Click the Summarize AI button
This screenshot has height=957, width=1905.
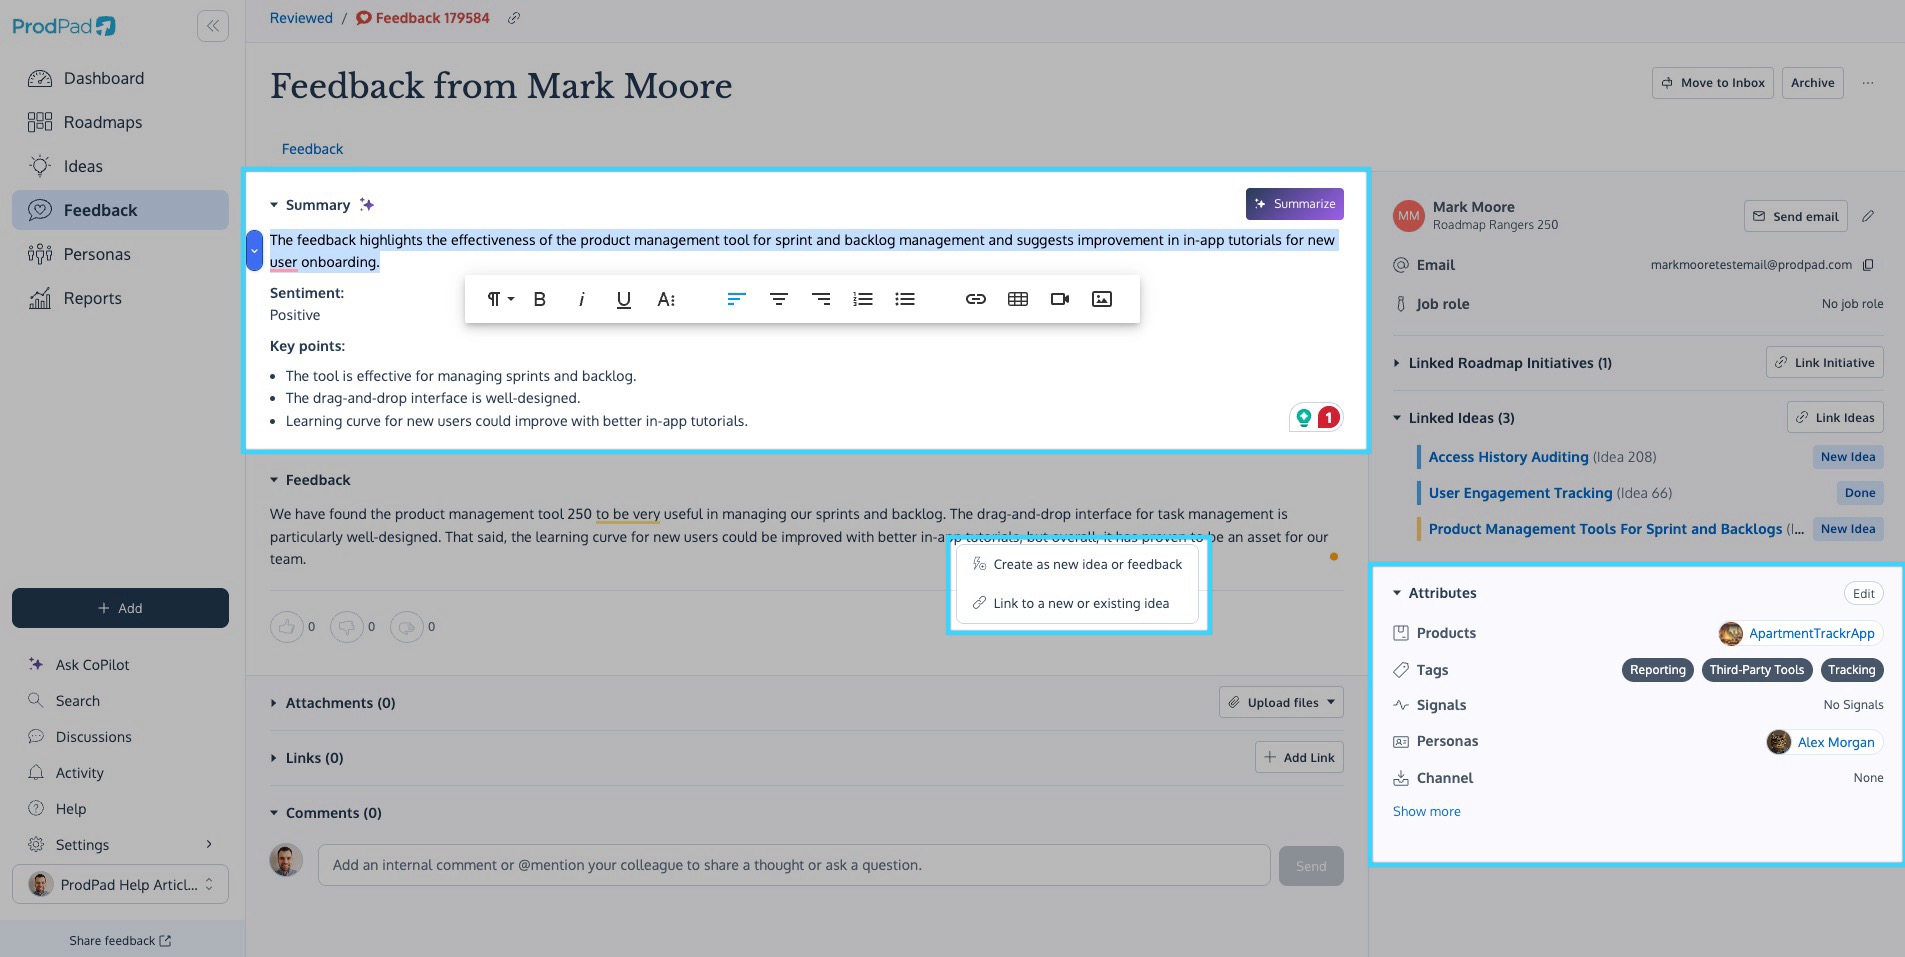pyautogui.click(x=1294, y=204)
